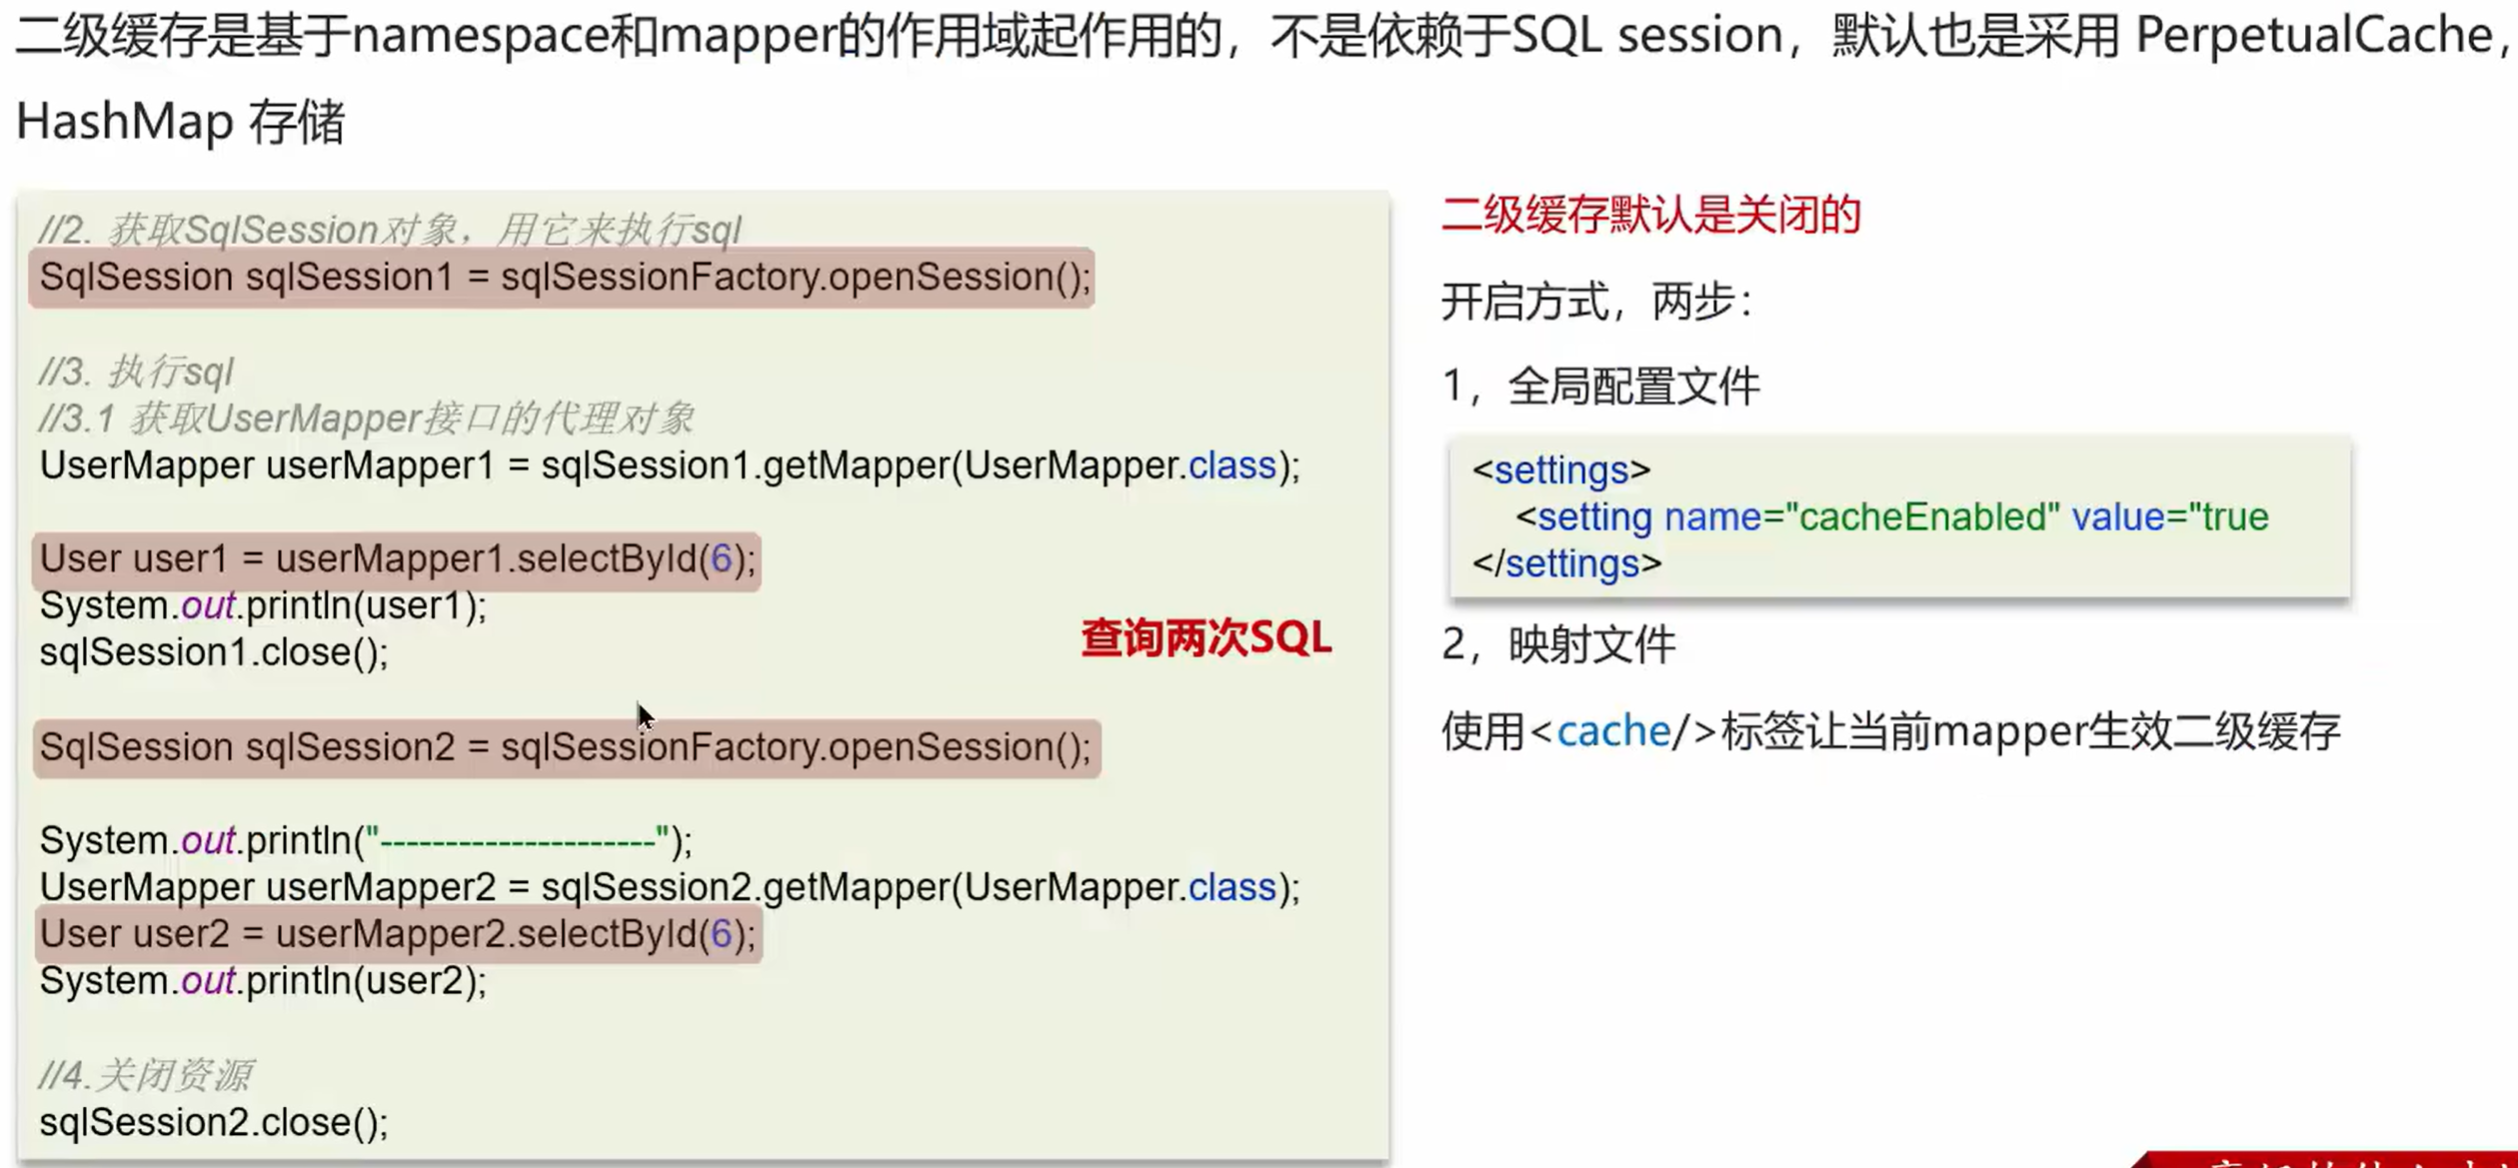Click blue 'cache' tag text

click(1613, 731)
